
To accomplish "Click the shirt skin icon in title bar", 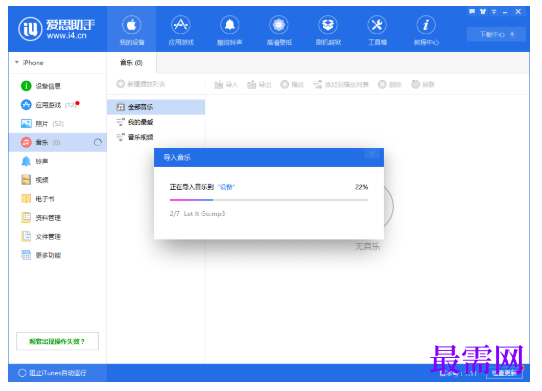I will [x=483, y=12].
